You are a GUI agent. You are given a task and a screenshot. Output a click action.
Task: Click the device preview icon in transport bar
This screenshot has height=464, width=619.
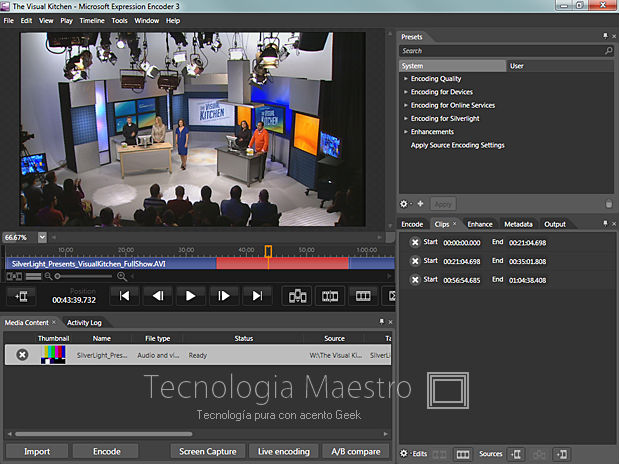pos(297,296)
